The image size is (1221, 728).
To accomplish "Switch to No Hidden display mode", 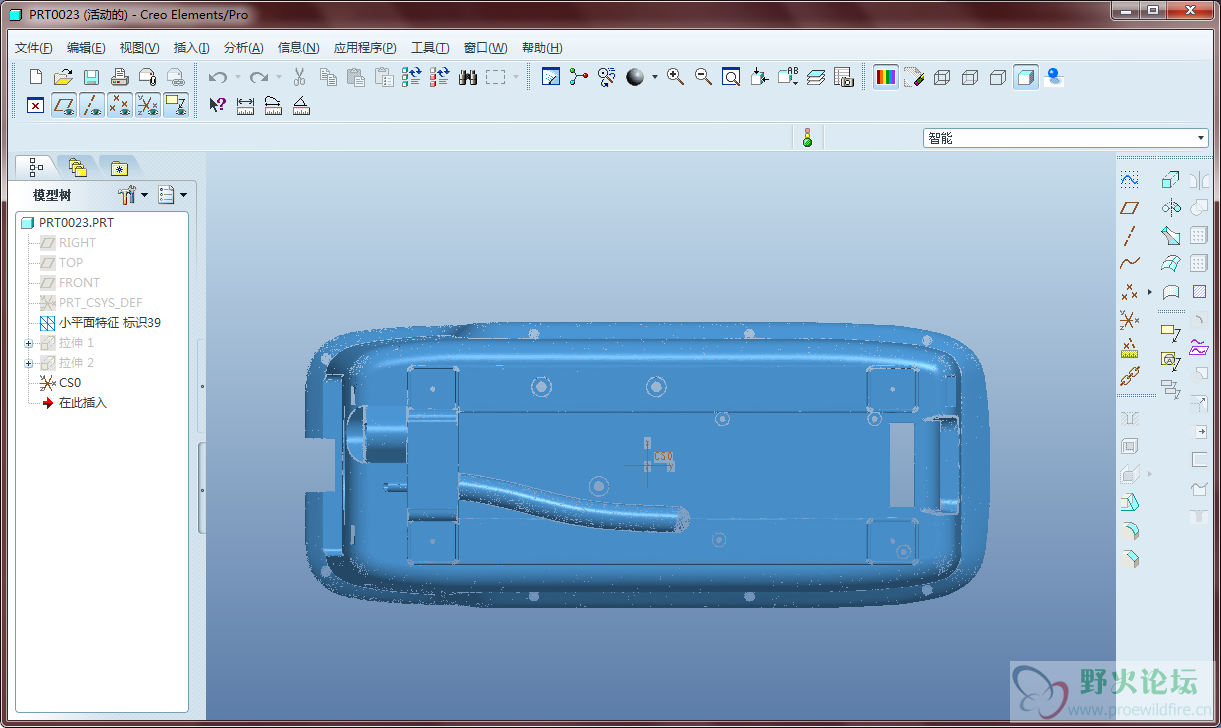I will tap(997, 77).
